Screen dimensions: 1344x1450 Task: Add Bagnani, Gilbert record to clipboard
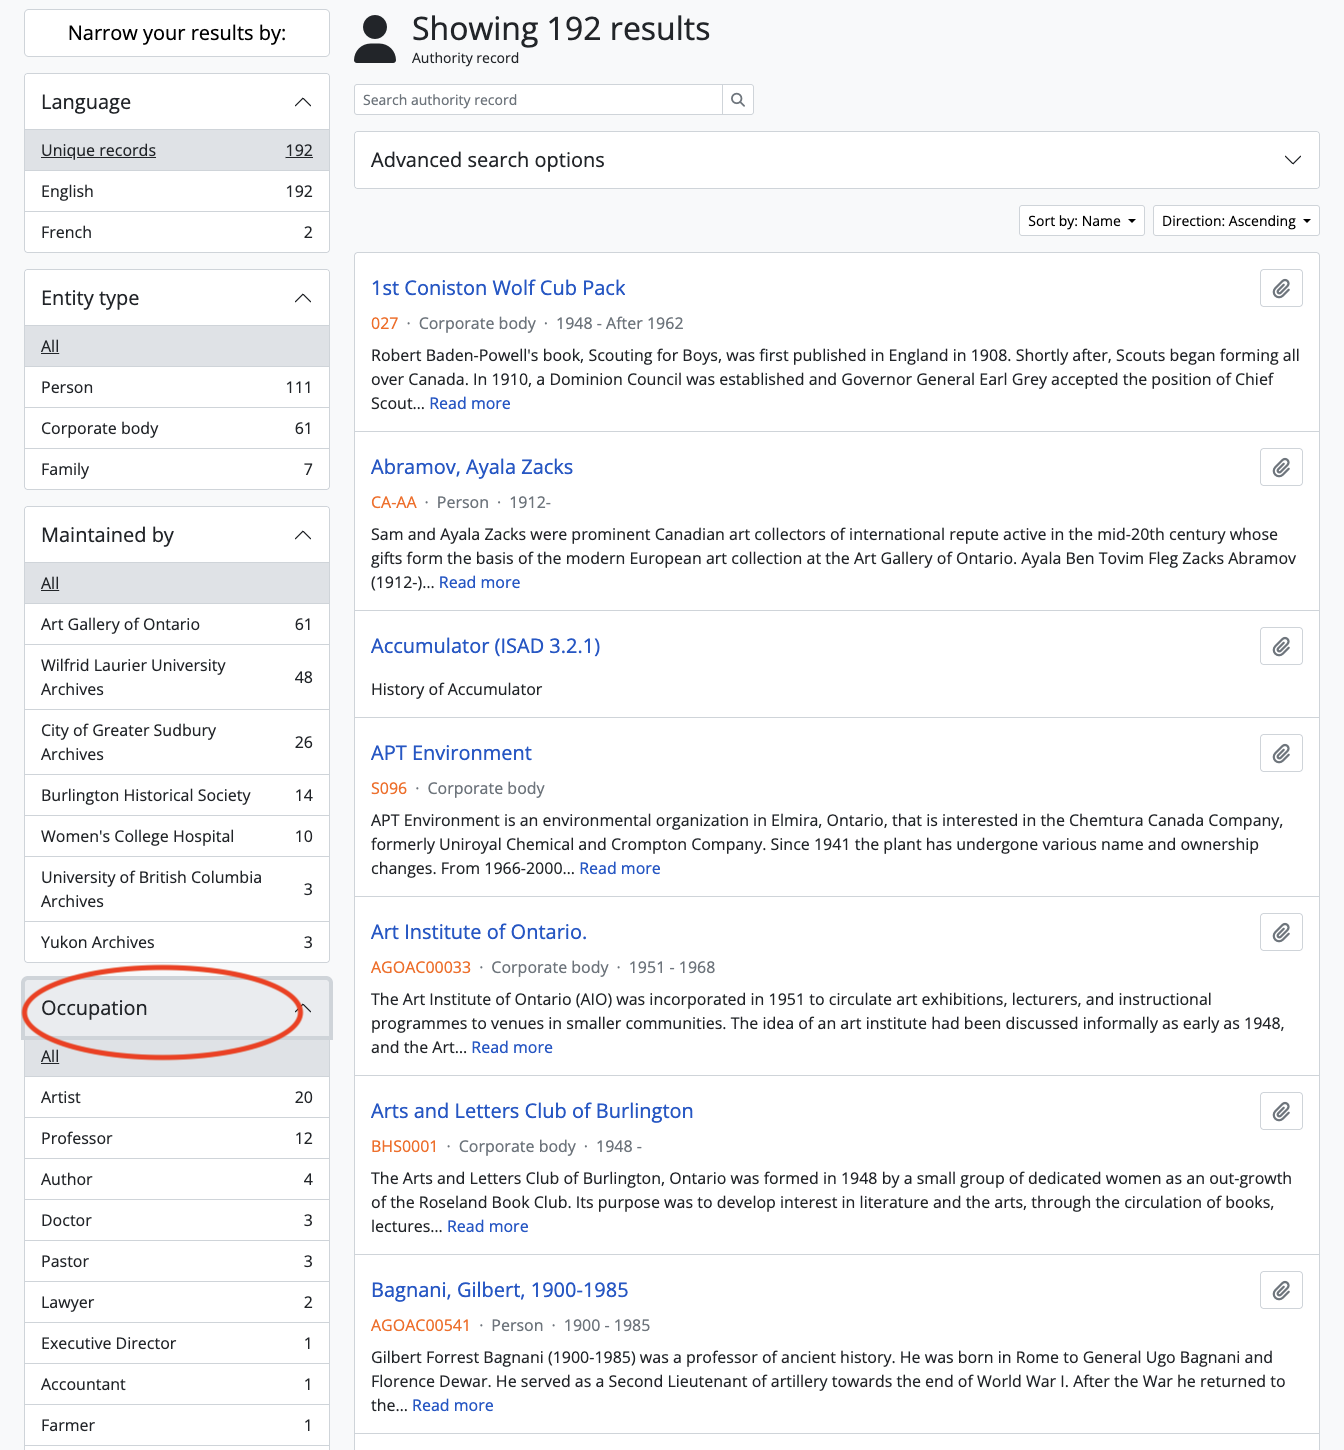point(1280,1291)
